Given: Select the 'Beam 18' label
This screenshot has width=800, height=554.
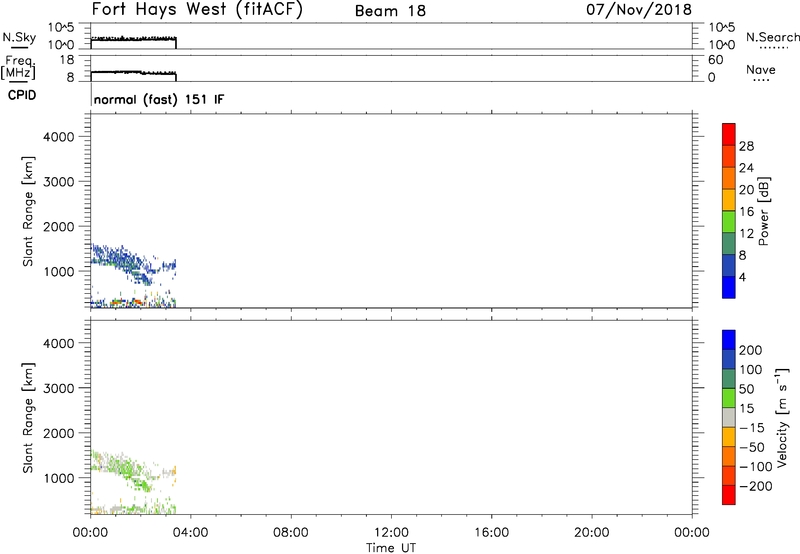Looking at the screenshot, I should coord(390,11).
